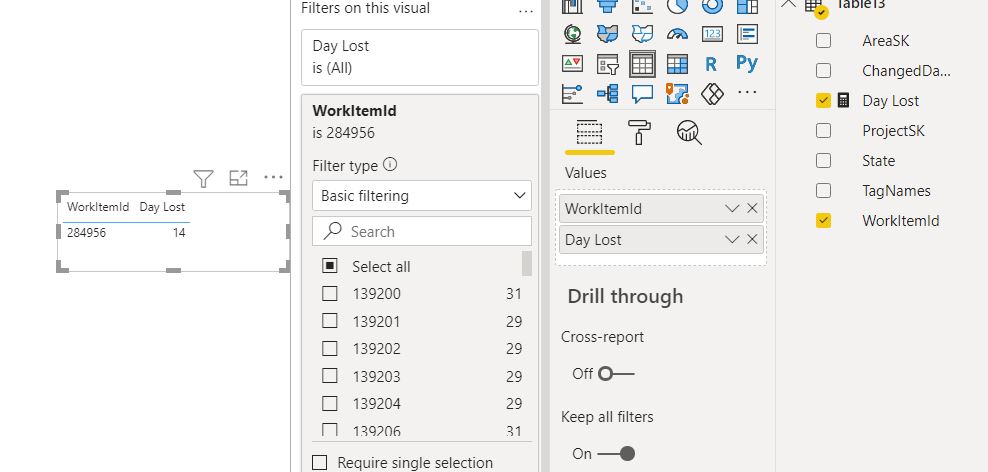Screen dimensions: 988x472
Task: Switch to the Analytics magnifier tab
Action: (689, 133)
